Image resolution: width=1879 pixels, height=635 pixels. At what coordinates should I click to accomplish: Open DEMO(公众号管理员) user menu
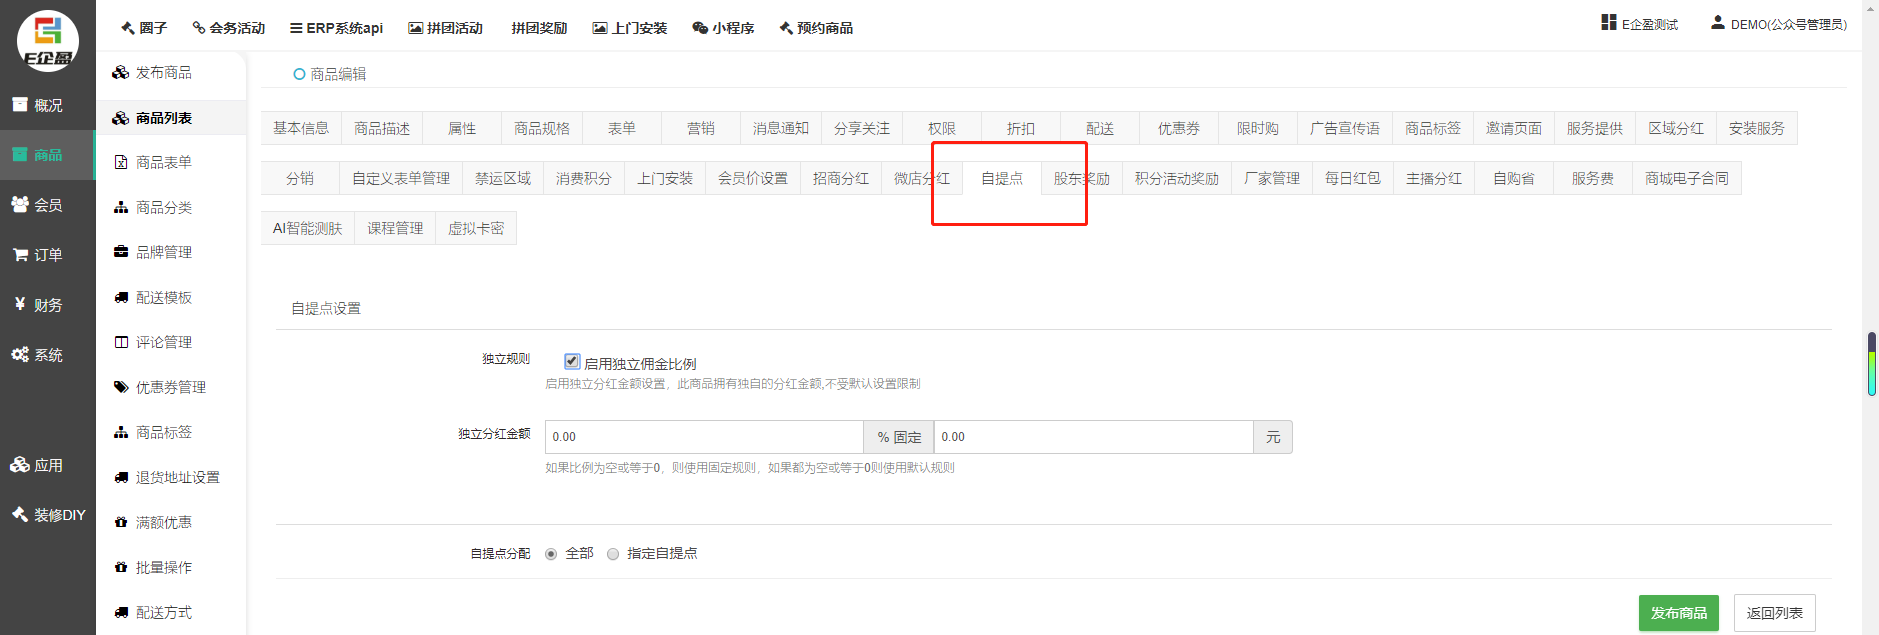coord(1780,24)
